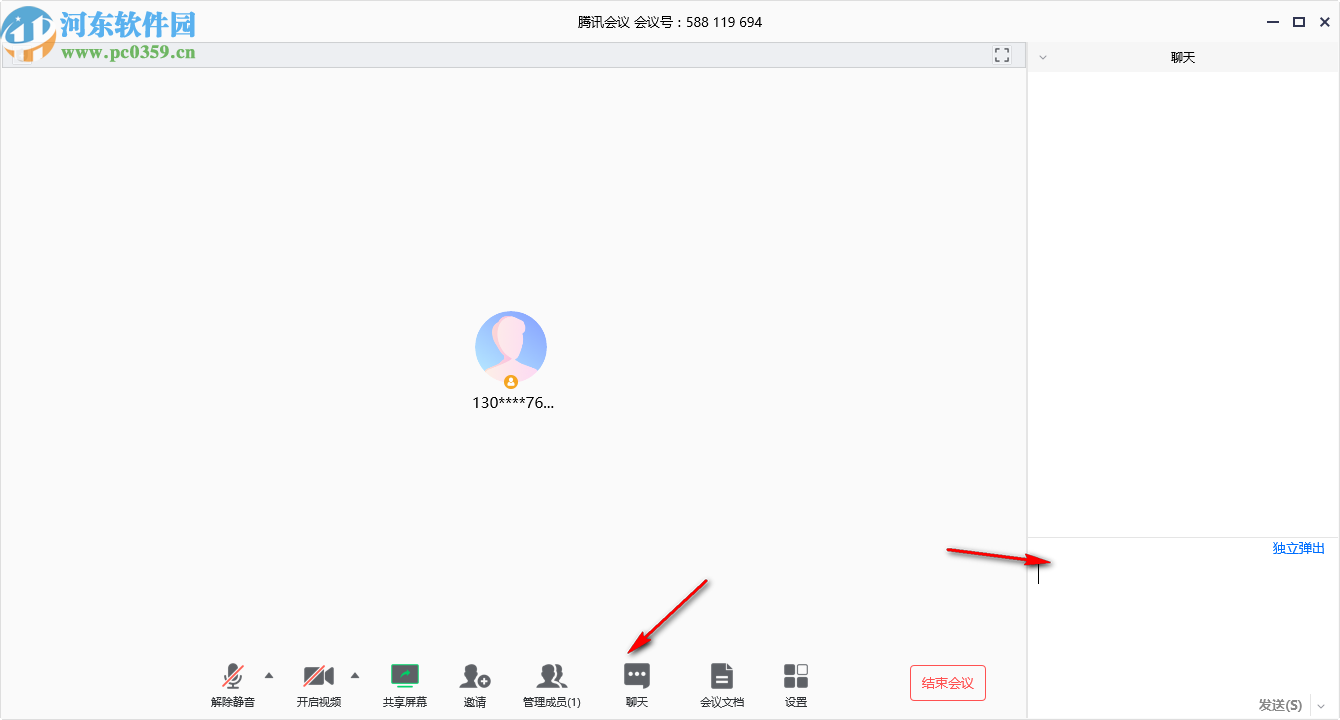Close the 腾讯会议 window
Screen dimensions: 1340x720
point(1324,21)
